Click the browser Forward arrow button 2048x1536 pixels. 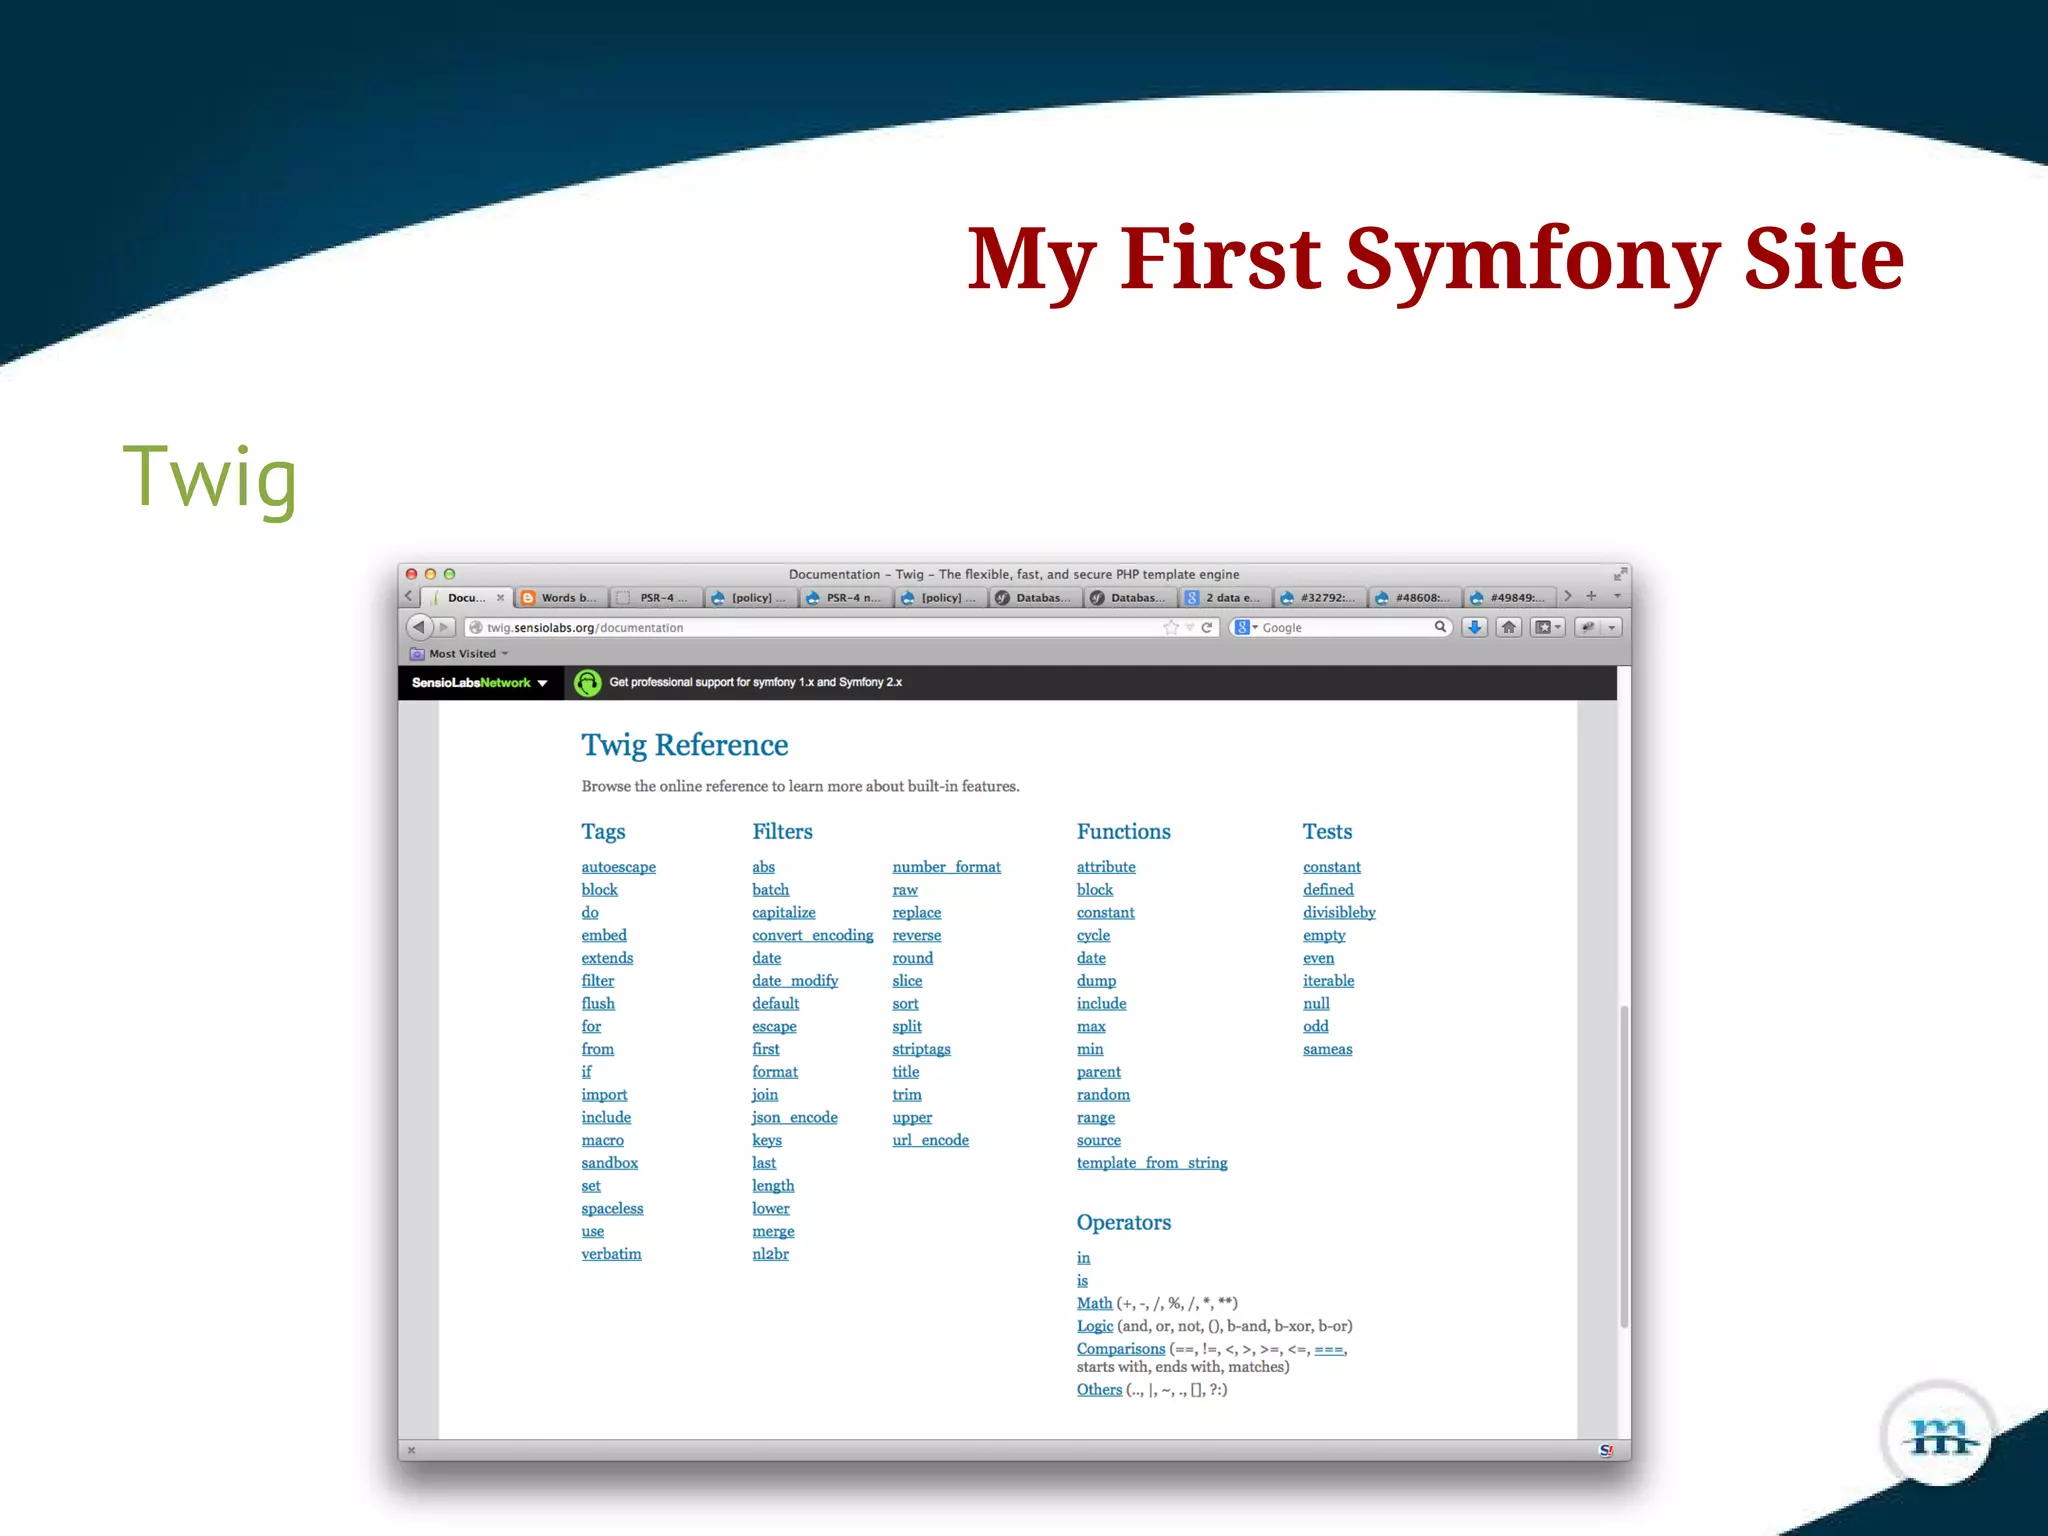(445, 627)
